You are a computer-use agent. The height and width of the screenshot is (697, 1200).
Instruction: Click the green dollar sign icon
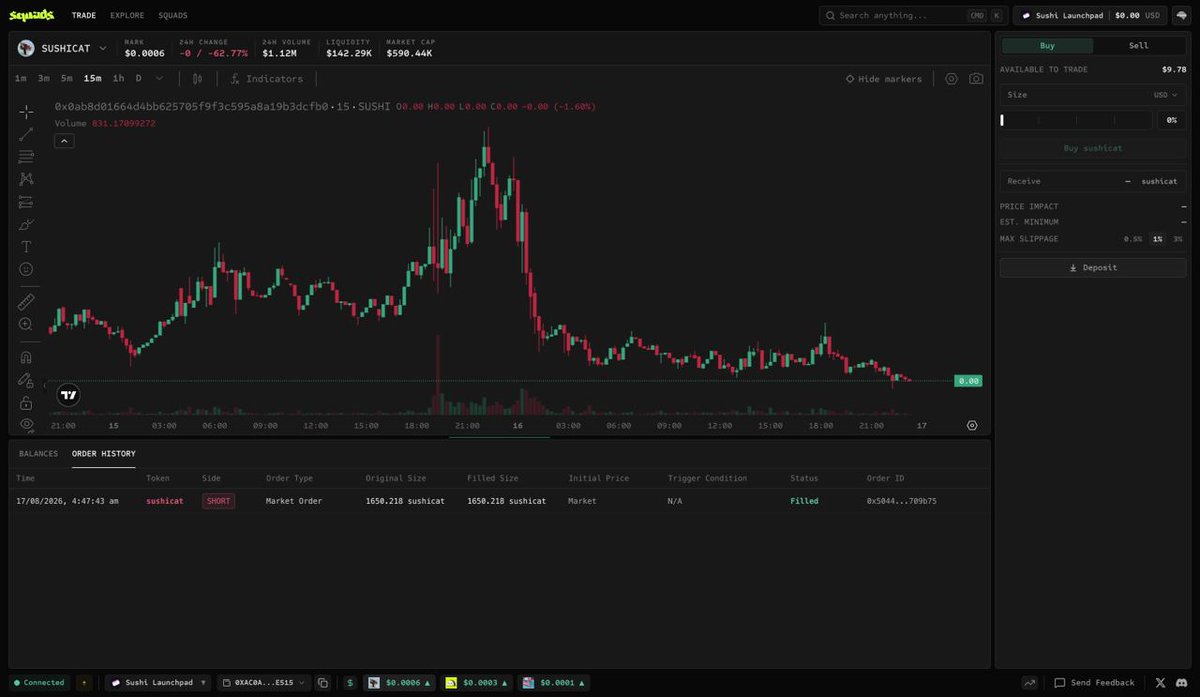point(350,683)
